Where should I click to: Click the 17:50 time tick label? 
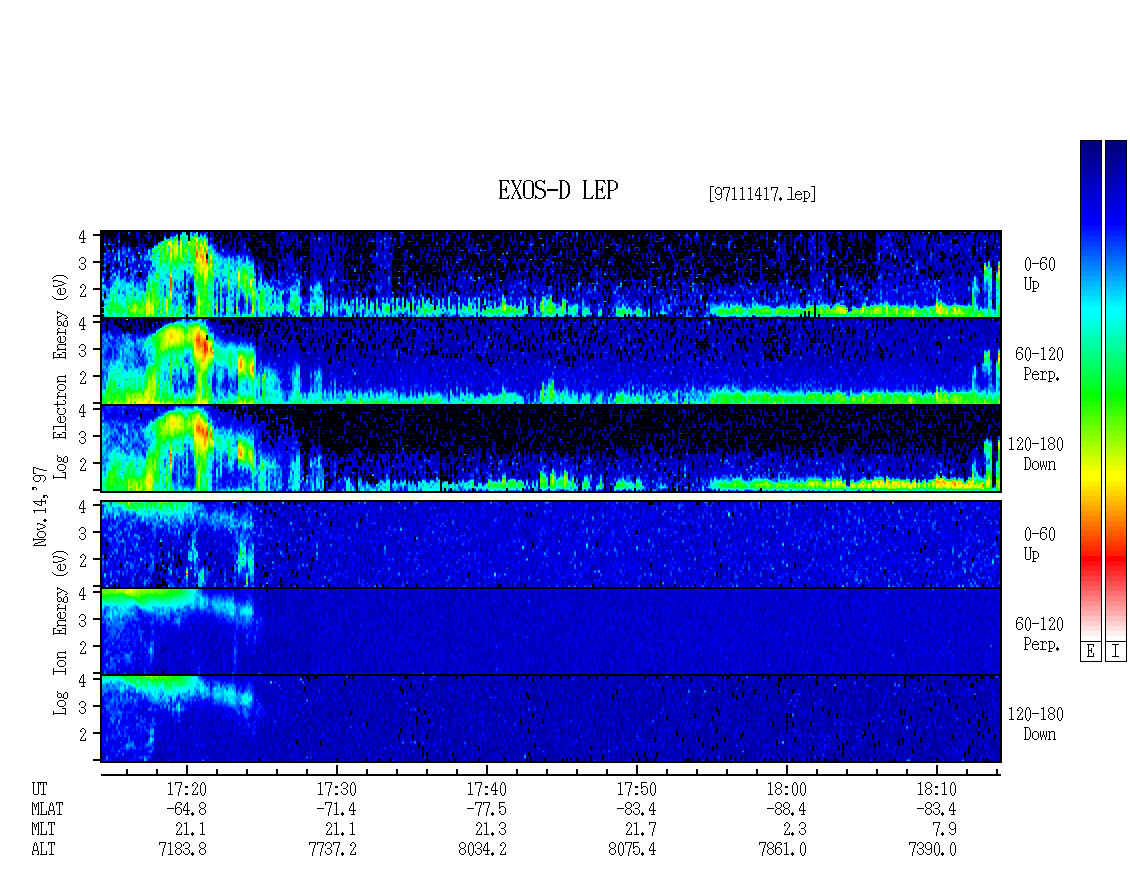click(636, 789)
